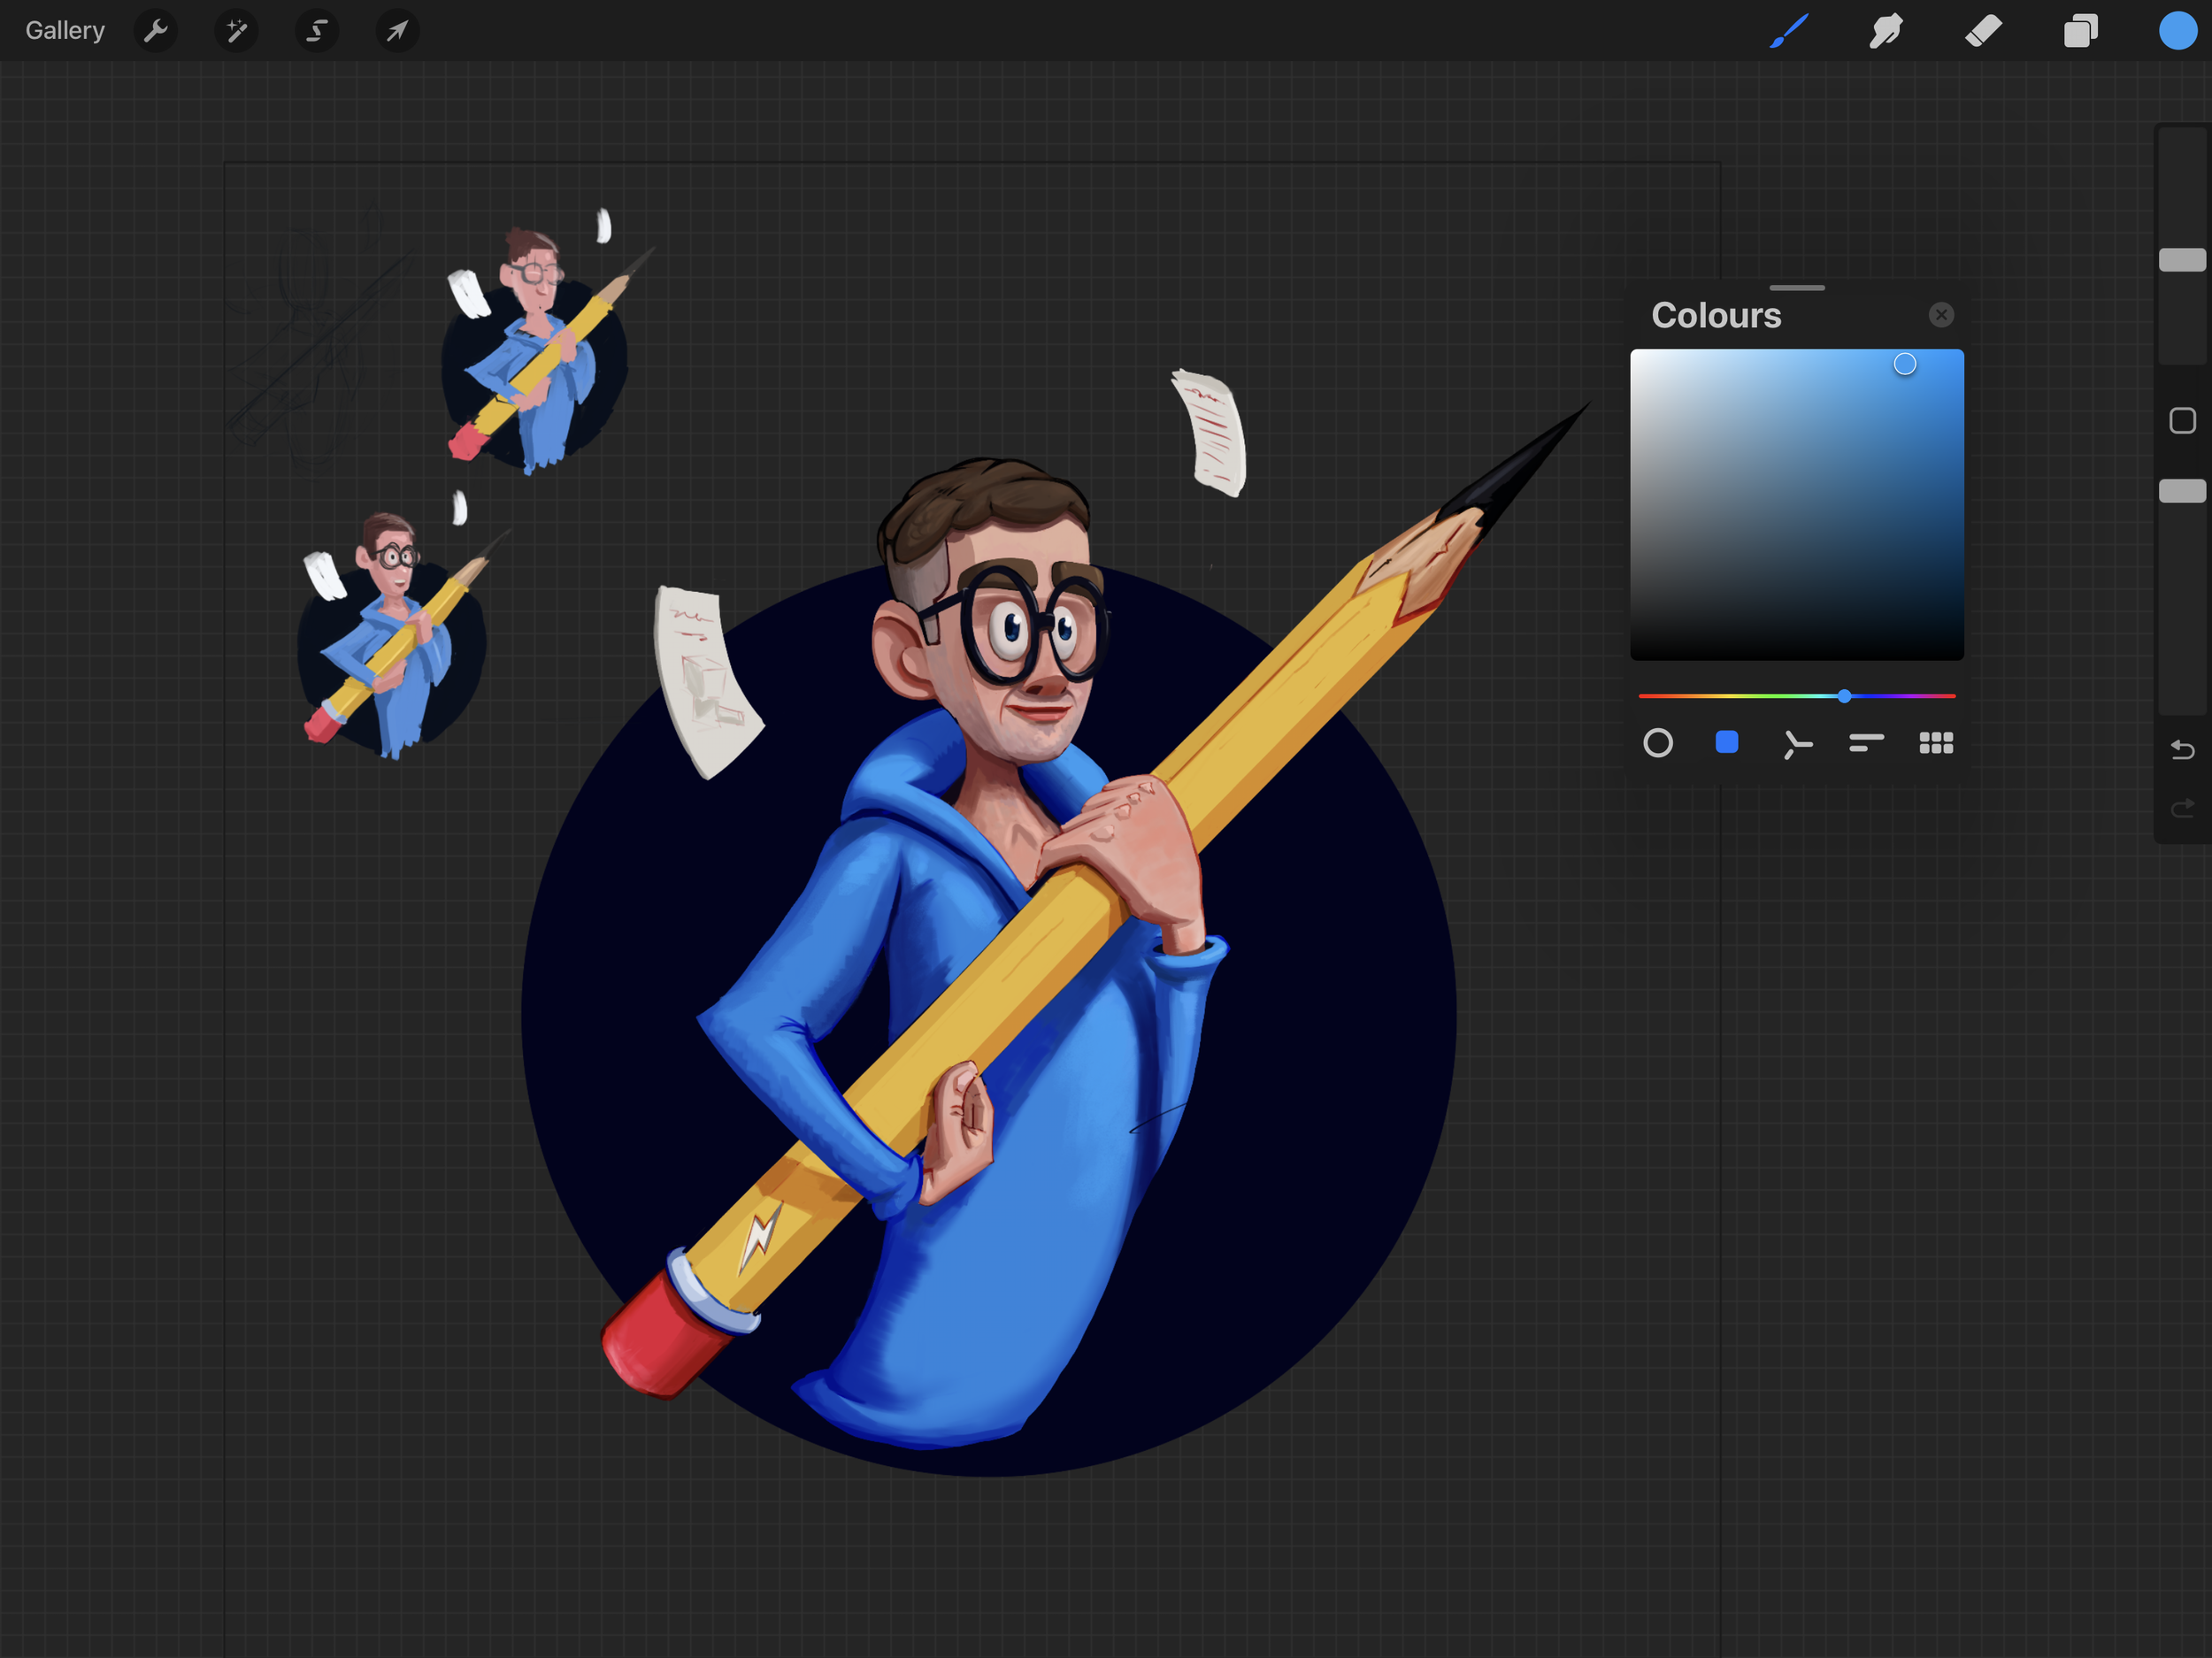Image resolution: width=2212 pixels, height=1658 pixels.
Task: Switch to Value sliders tab
Action: click(x=1866, y=743)
